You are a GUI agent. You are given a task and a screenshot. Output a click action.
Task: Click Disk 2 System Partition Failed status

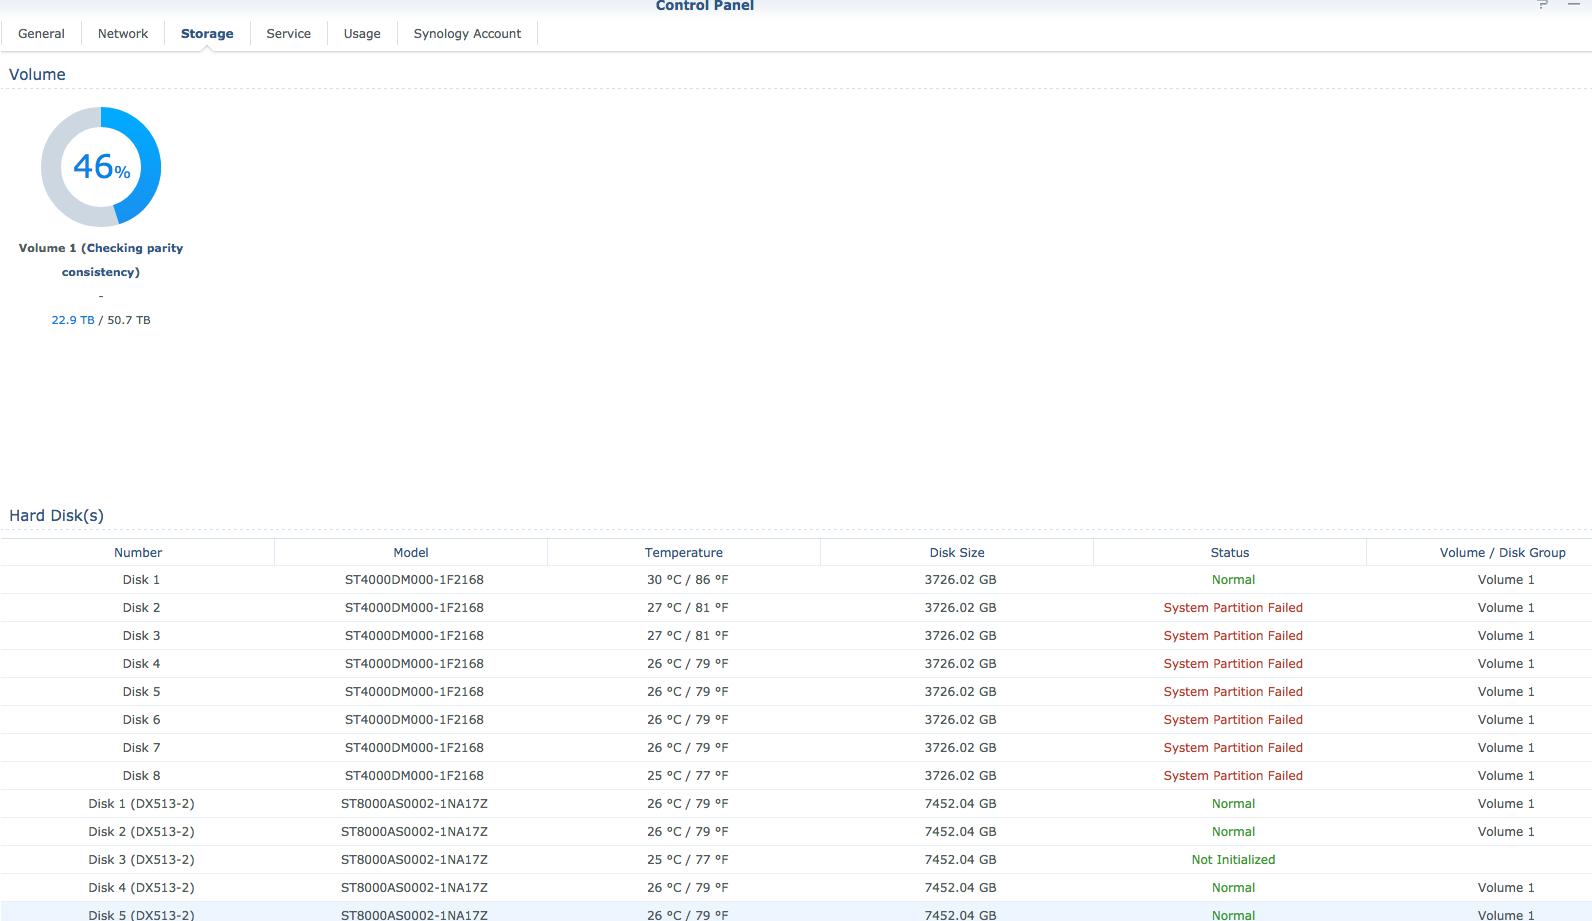click(1233, 608)
